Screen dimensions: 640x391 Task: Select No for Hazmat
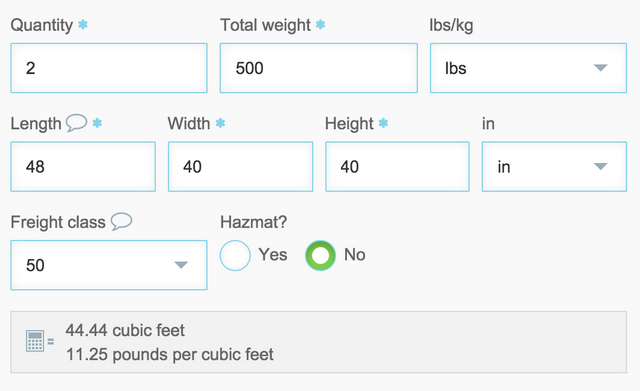point(320,255)
